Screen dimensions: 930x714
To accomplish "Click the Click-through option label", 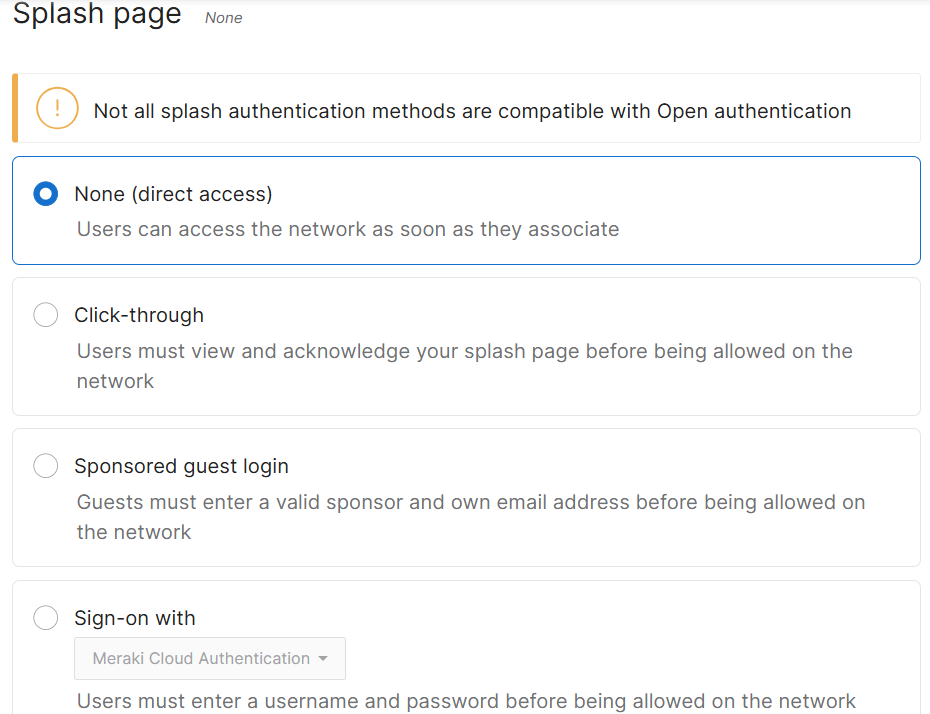I will (139, 315).
